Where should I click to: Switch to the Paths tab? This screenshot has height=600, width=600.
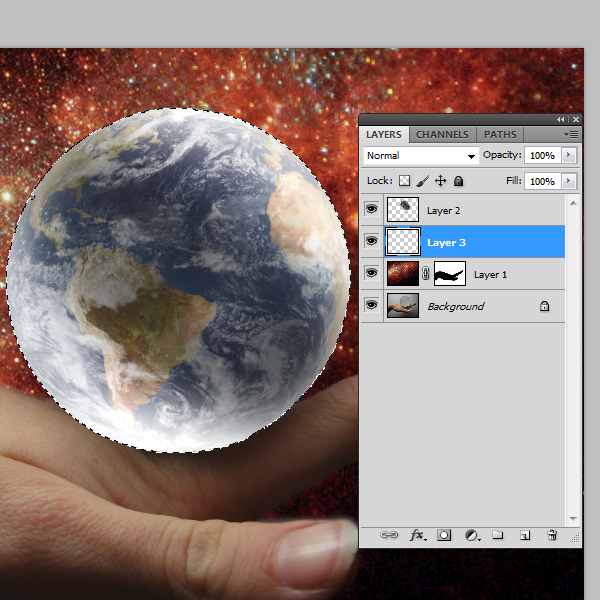point(500,135)
